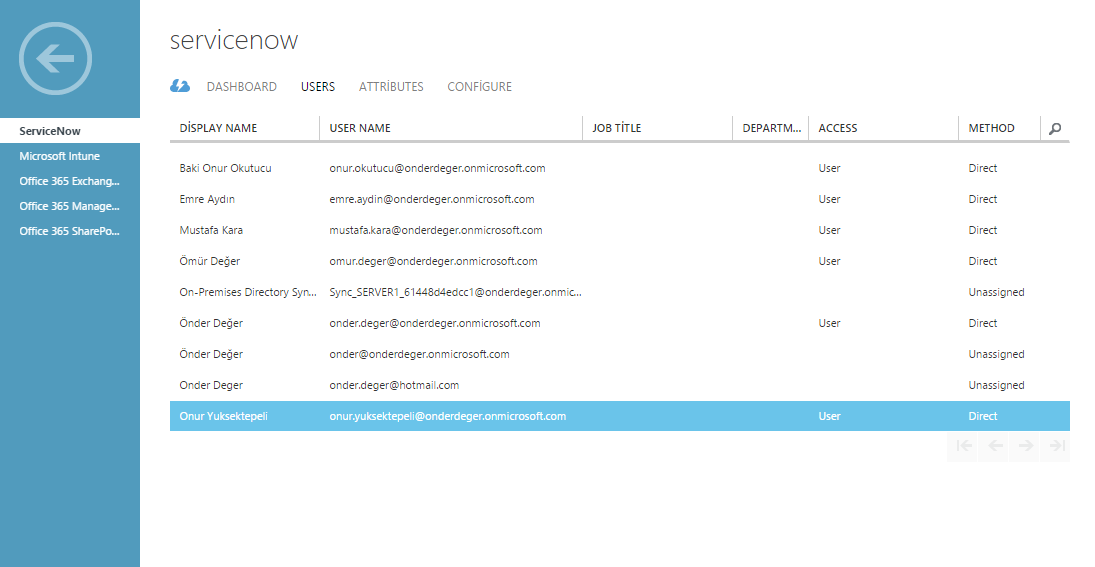Go to the previous page arrow
Image resolution: width=1095 pixels, height=567 pixels.
coord(994,446)
